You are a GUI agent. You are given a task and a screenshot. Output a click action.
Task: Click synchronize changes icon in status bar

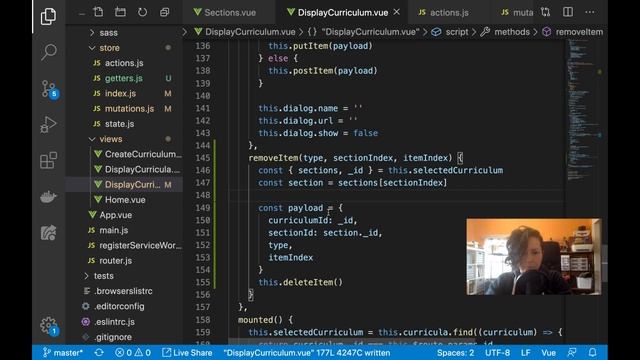pyautogui.click(x=99, y=353)
